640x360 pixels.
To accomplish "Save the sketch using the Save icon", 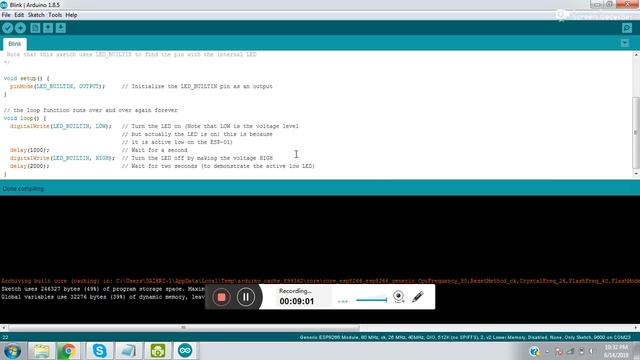I will (60, 28).
